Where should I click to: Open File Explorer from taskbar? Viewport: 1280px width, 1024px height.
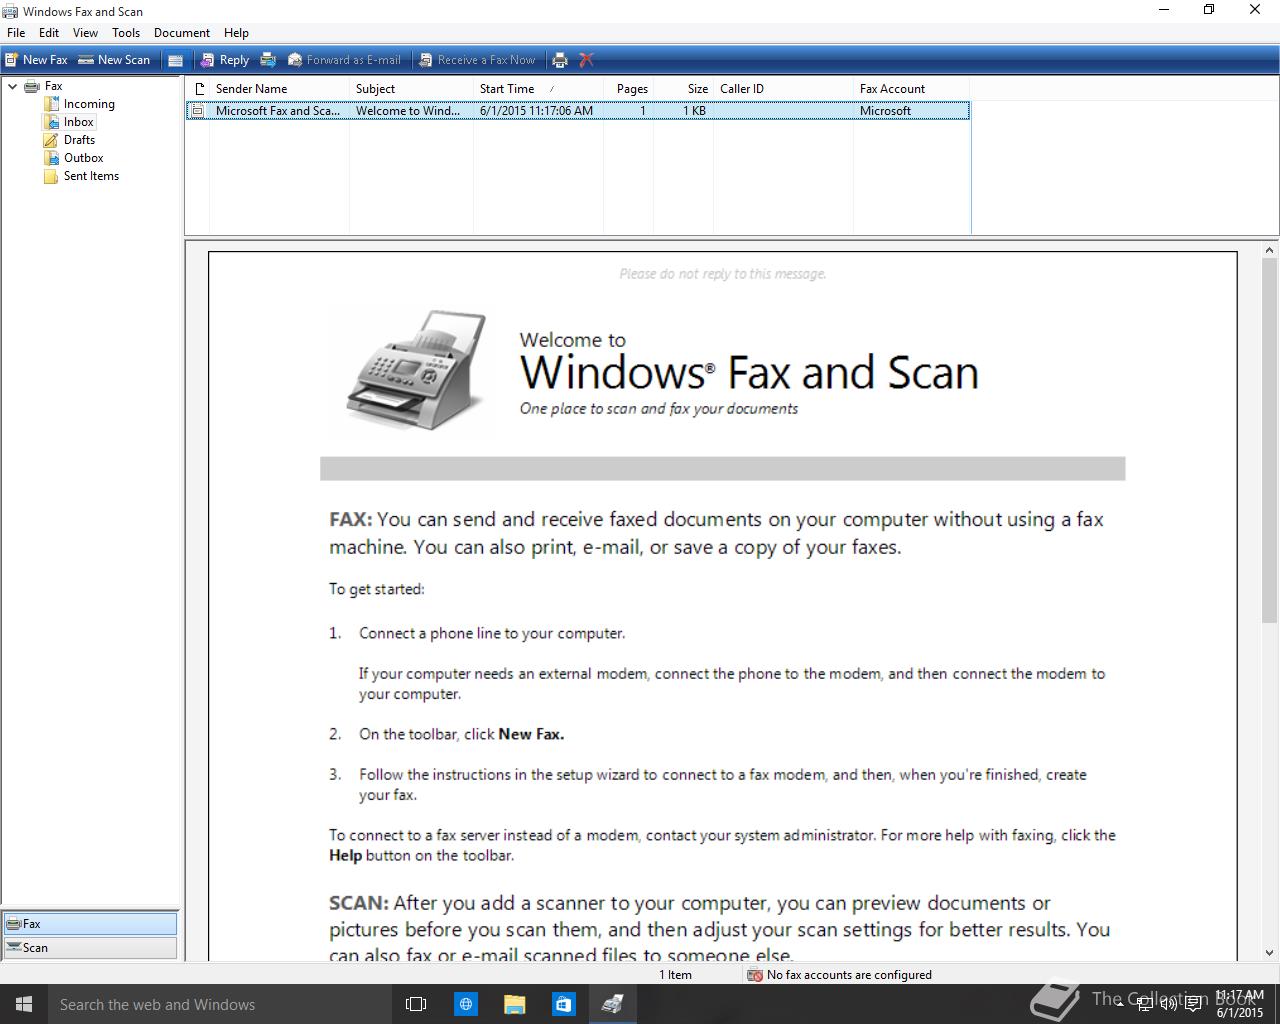514,1004
